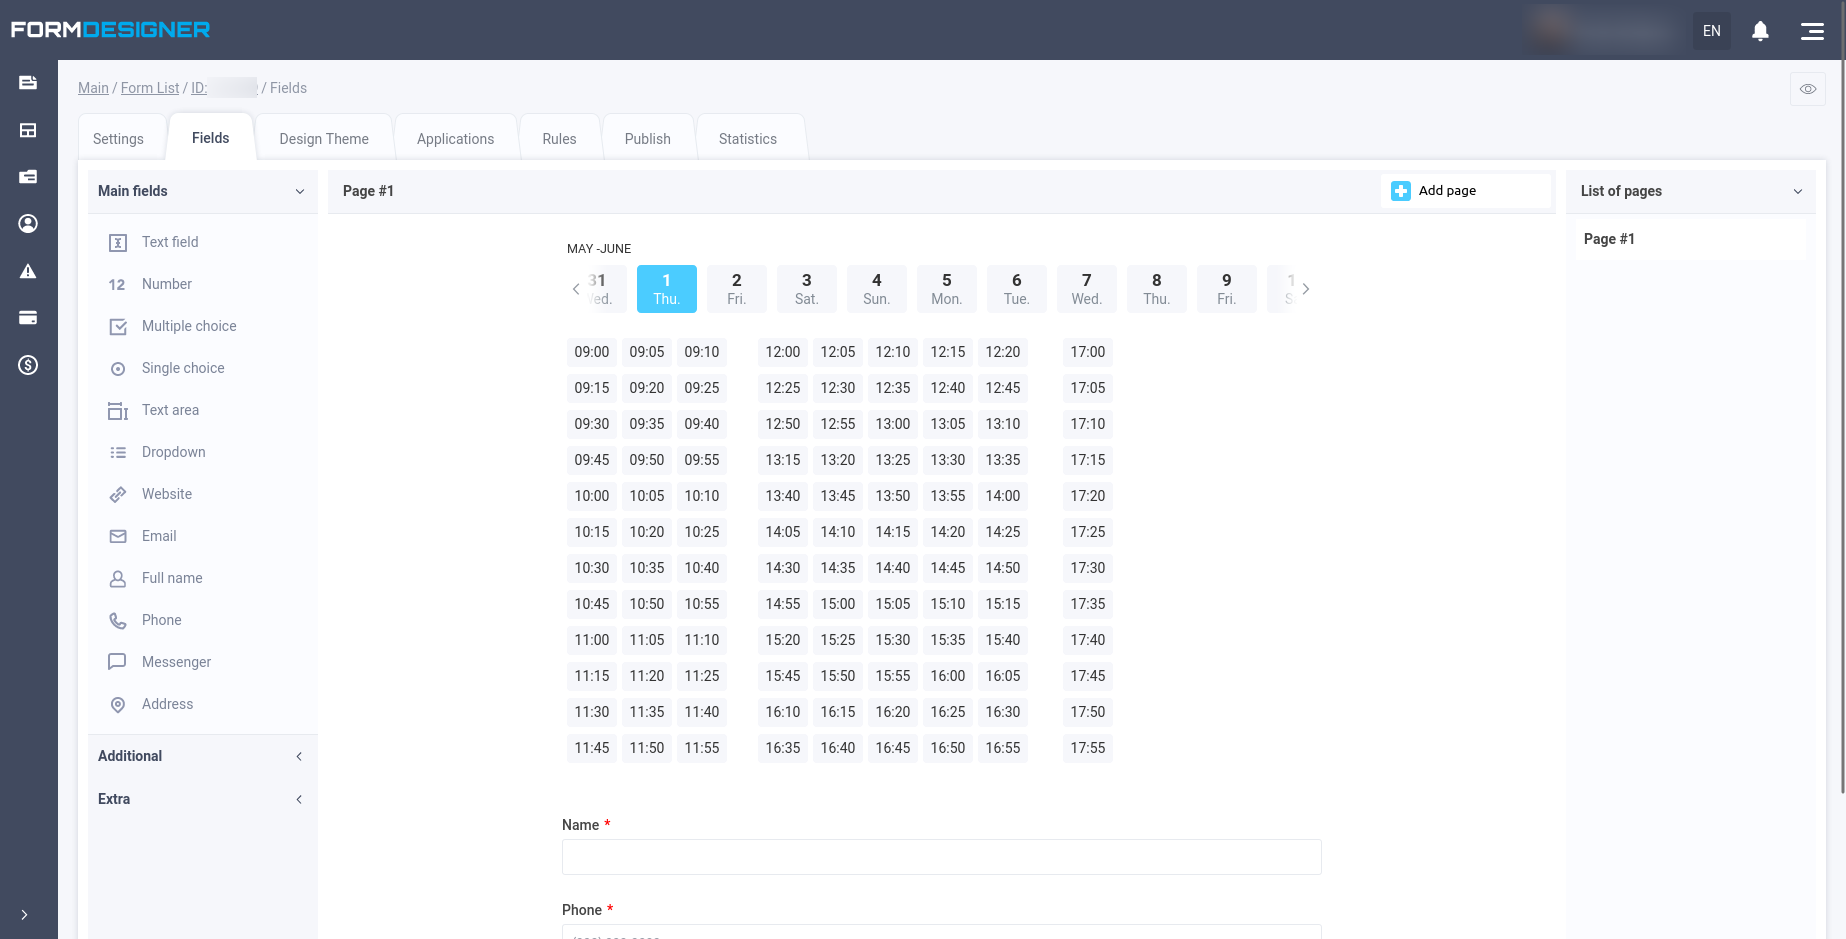Toggle the form preview eye icon
The height and width of the screenshot is (939, 1846).
(1808, 89)
